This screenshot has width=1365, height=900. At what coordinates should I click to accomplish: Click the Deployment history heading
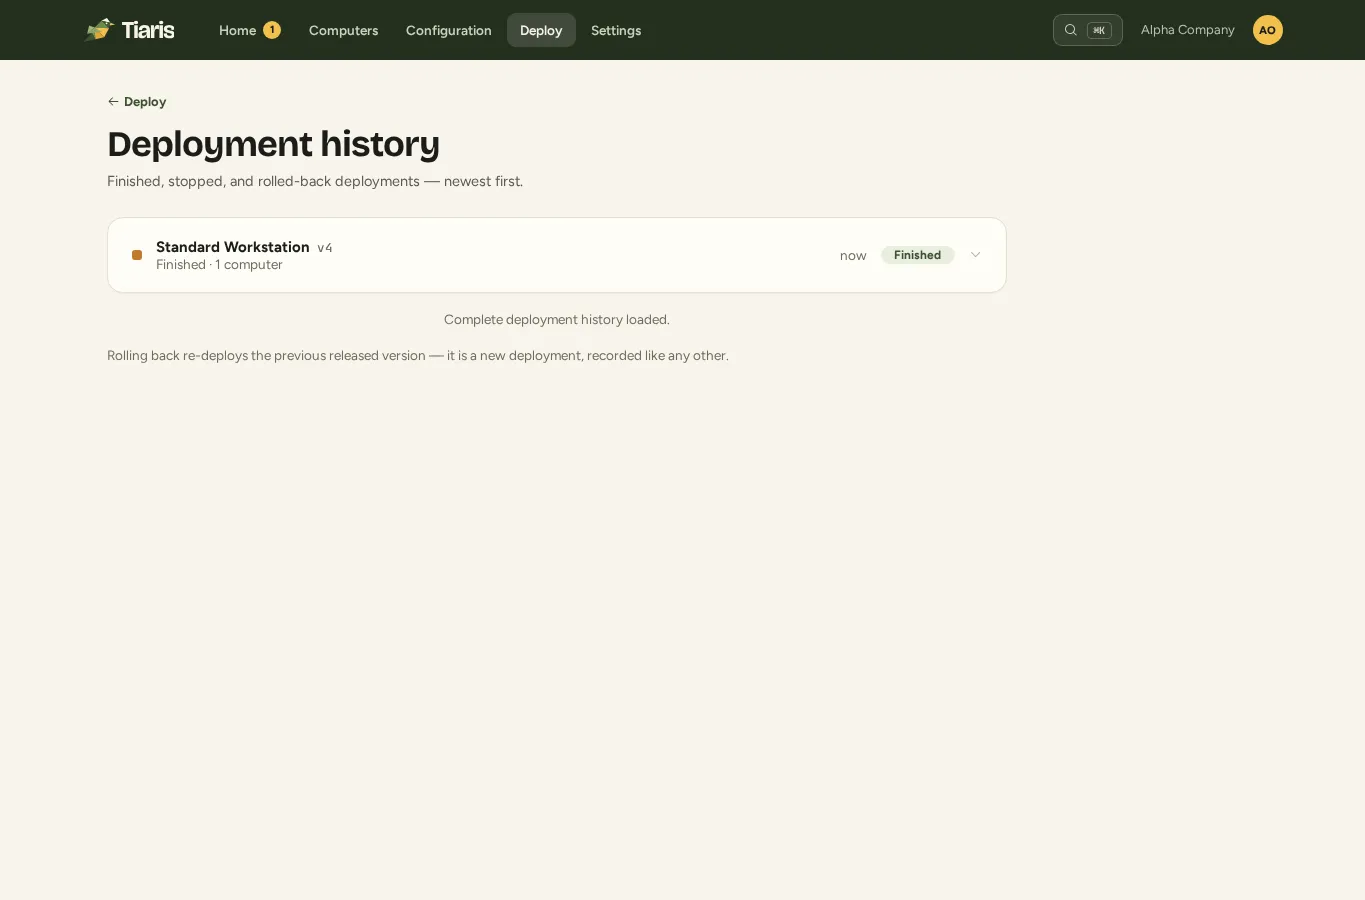click(273, 144)
